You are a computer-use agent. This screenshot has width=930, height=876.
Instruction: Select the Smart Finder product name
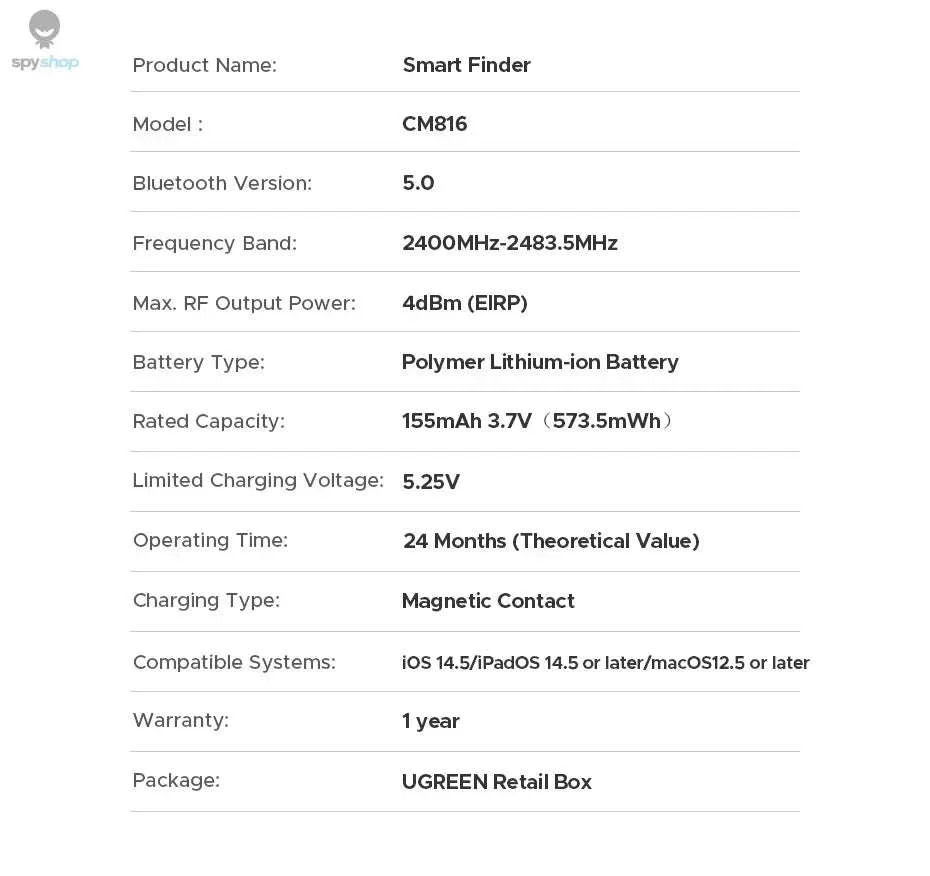[466, 65]
